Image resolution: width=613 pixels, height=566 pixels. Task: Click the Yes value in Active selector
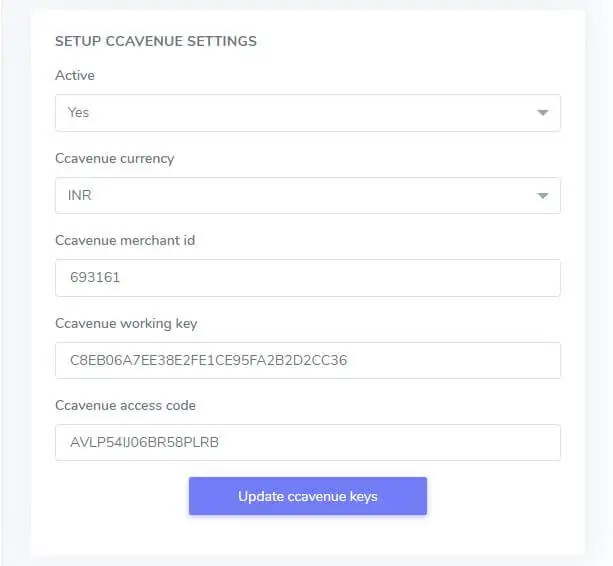79,113
